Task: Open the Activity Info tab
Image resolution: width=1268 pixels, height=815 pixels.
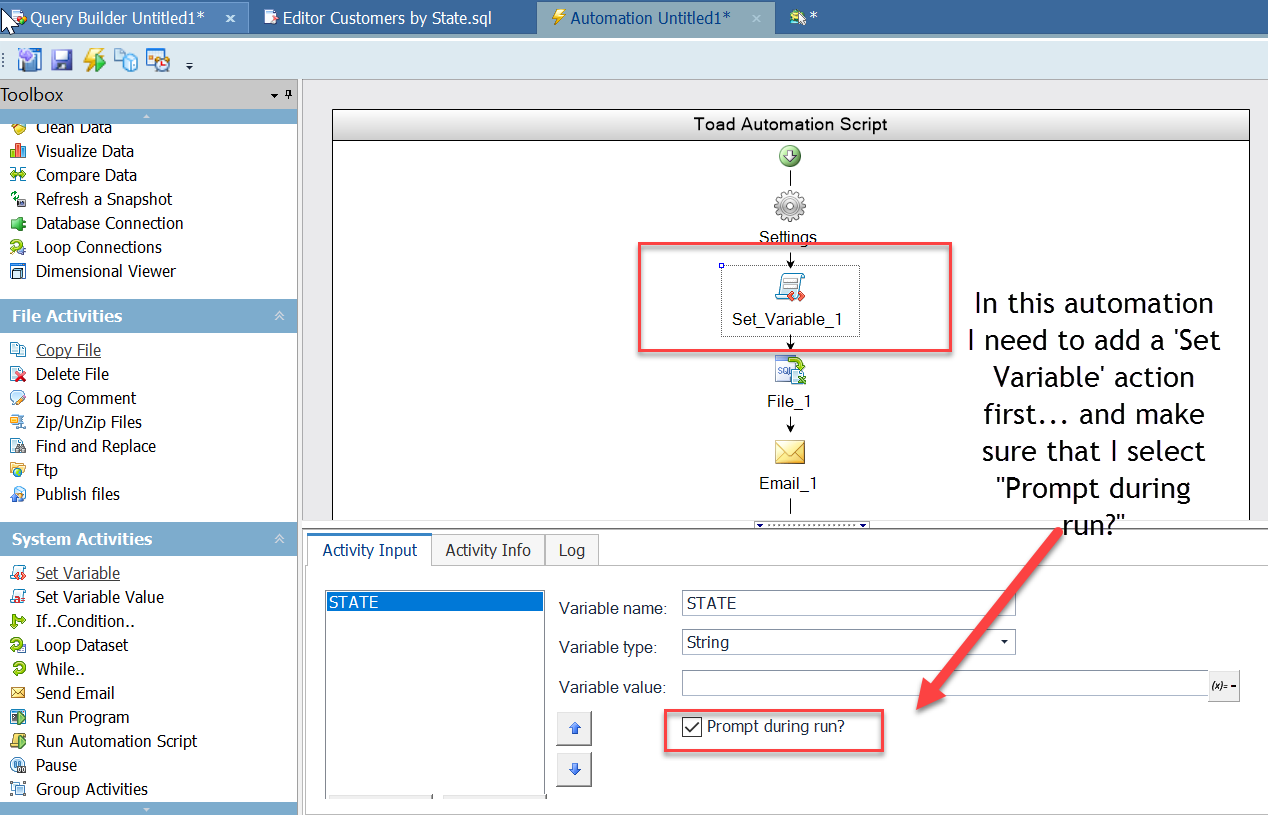Action: pyautogui.click(x=488, y=550)
